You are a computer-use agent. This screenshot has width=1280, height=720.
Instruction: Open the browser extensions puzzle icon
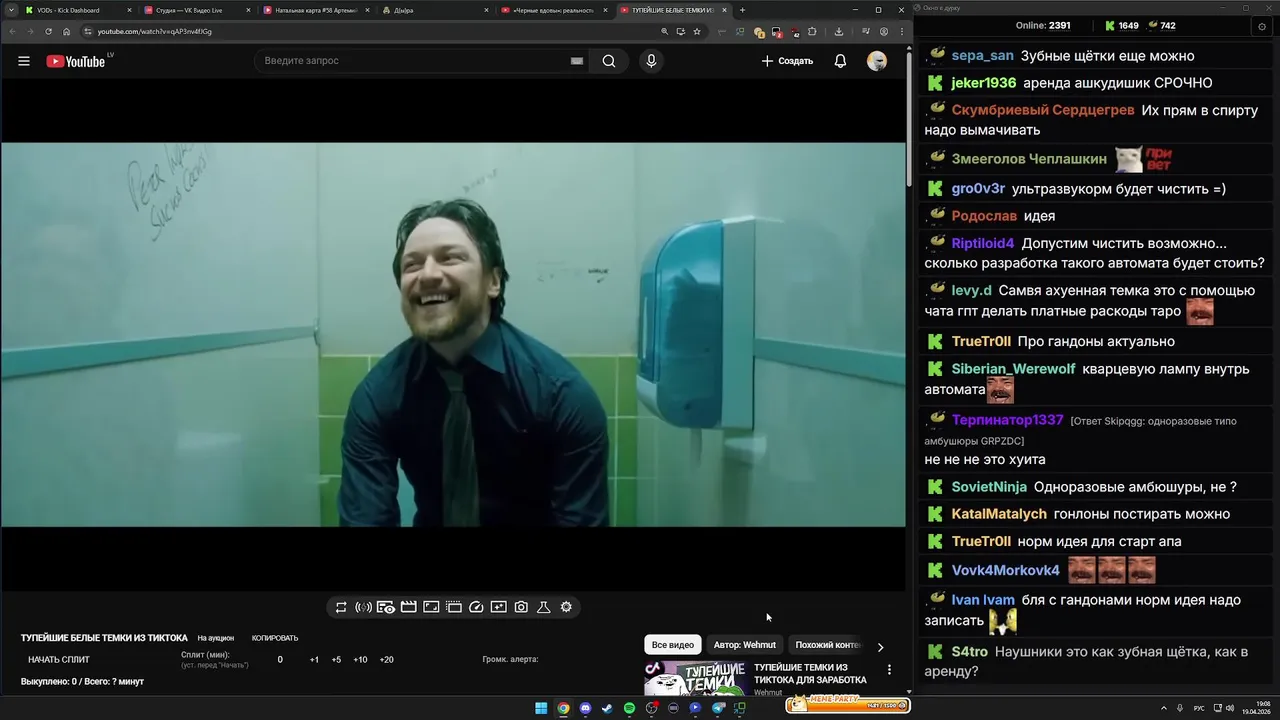[812, 31]
